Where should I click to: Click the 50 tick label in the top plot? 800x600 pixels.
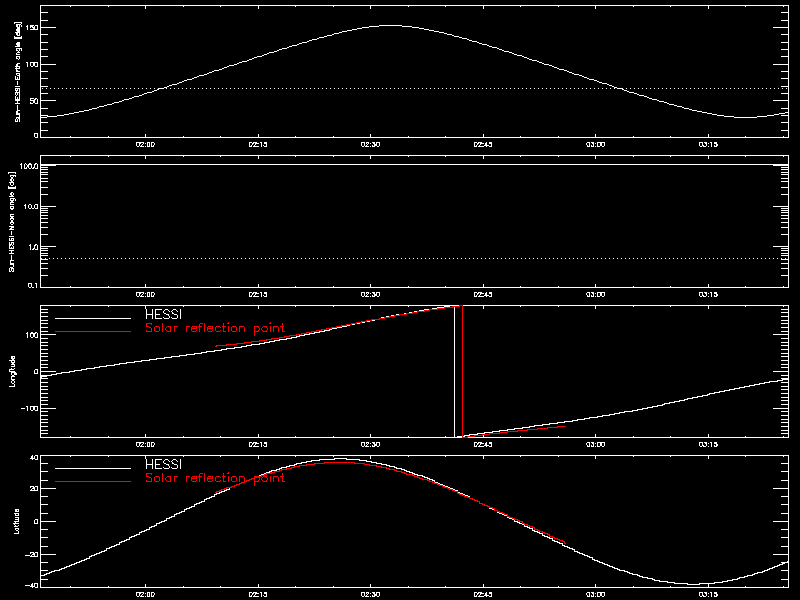34,101
